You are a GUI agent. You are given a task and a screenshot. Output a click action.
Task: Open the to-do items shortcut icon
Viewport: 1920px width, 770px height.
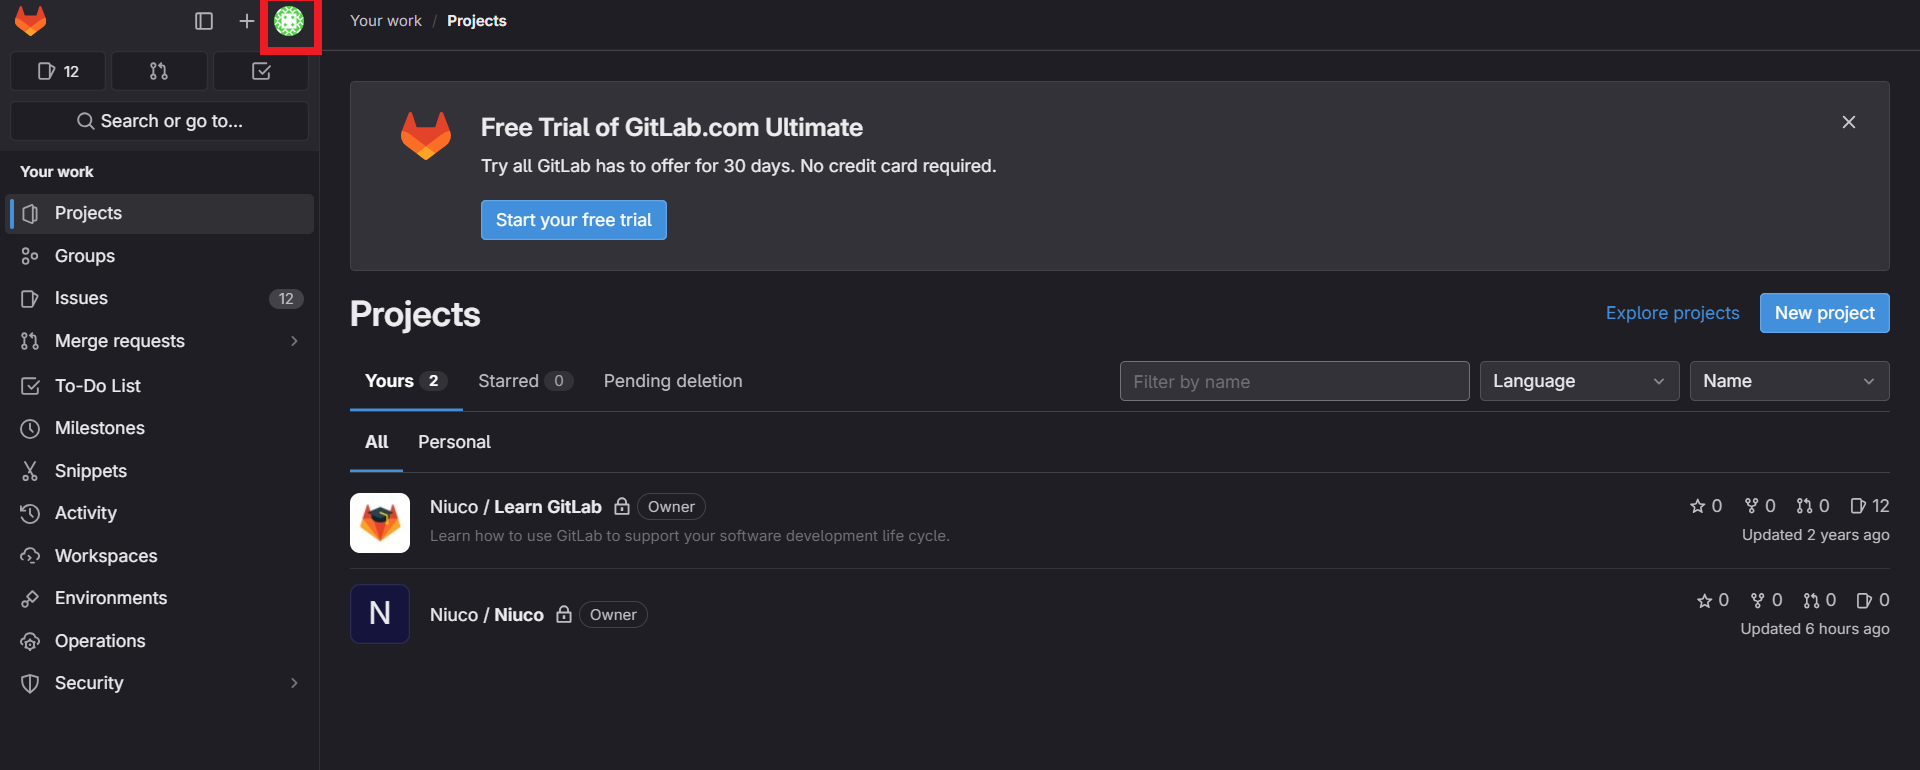pyautogui.click(x=261, y=71)
